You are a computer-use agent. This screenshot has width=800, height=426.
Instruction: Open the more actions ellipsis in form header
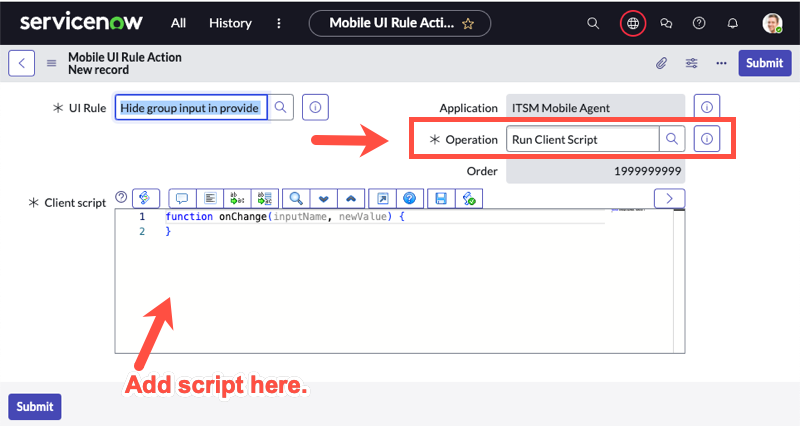721,63
